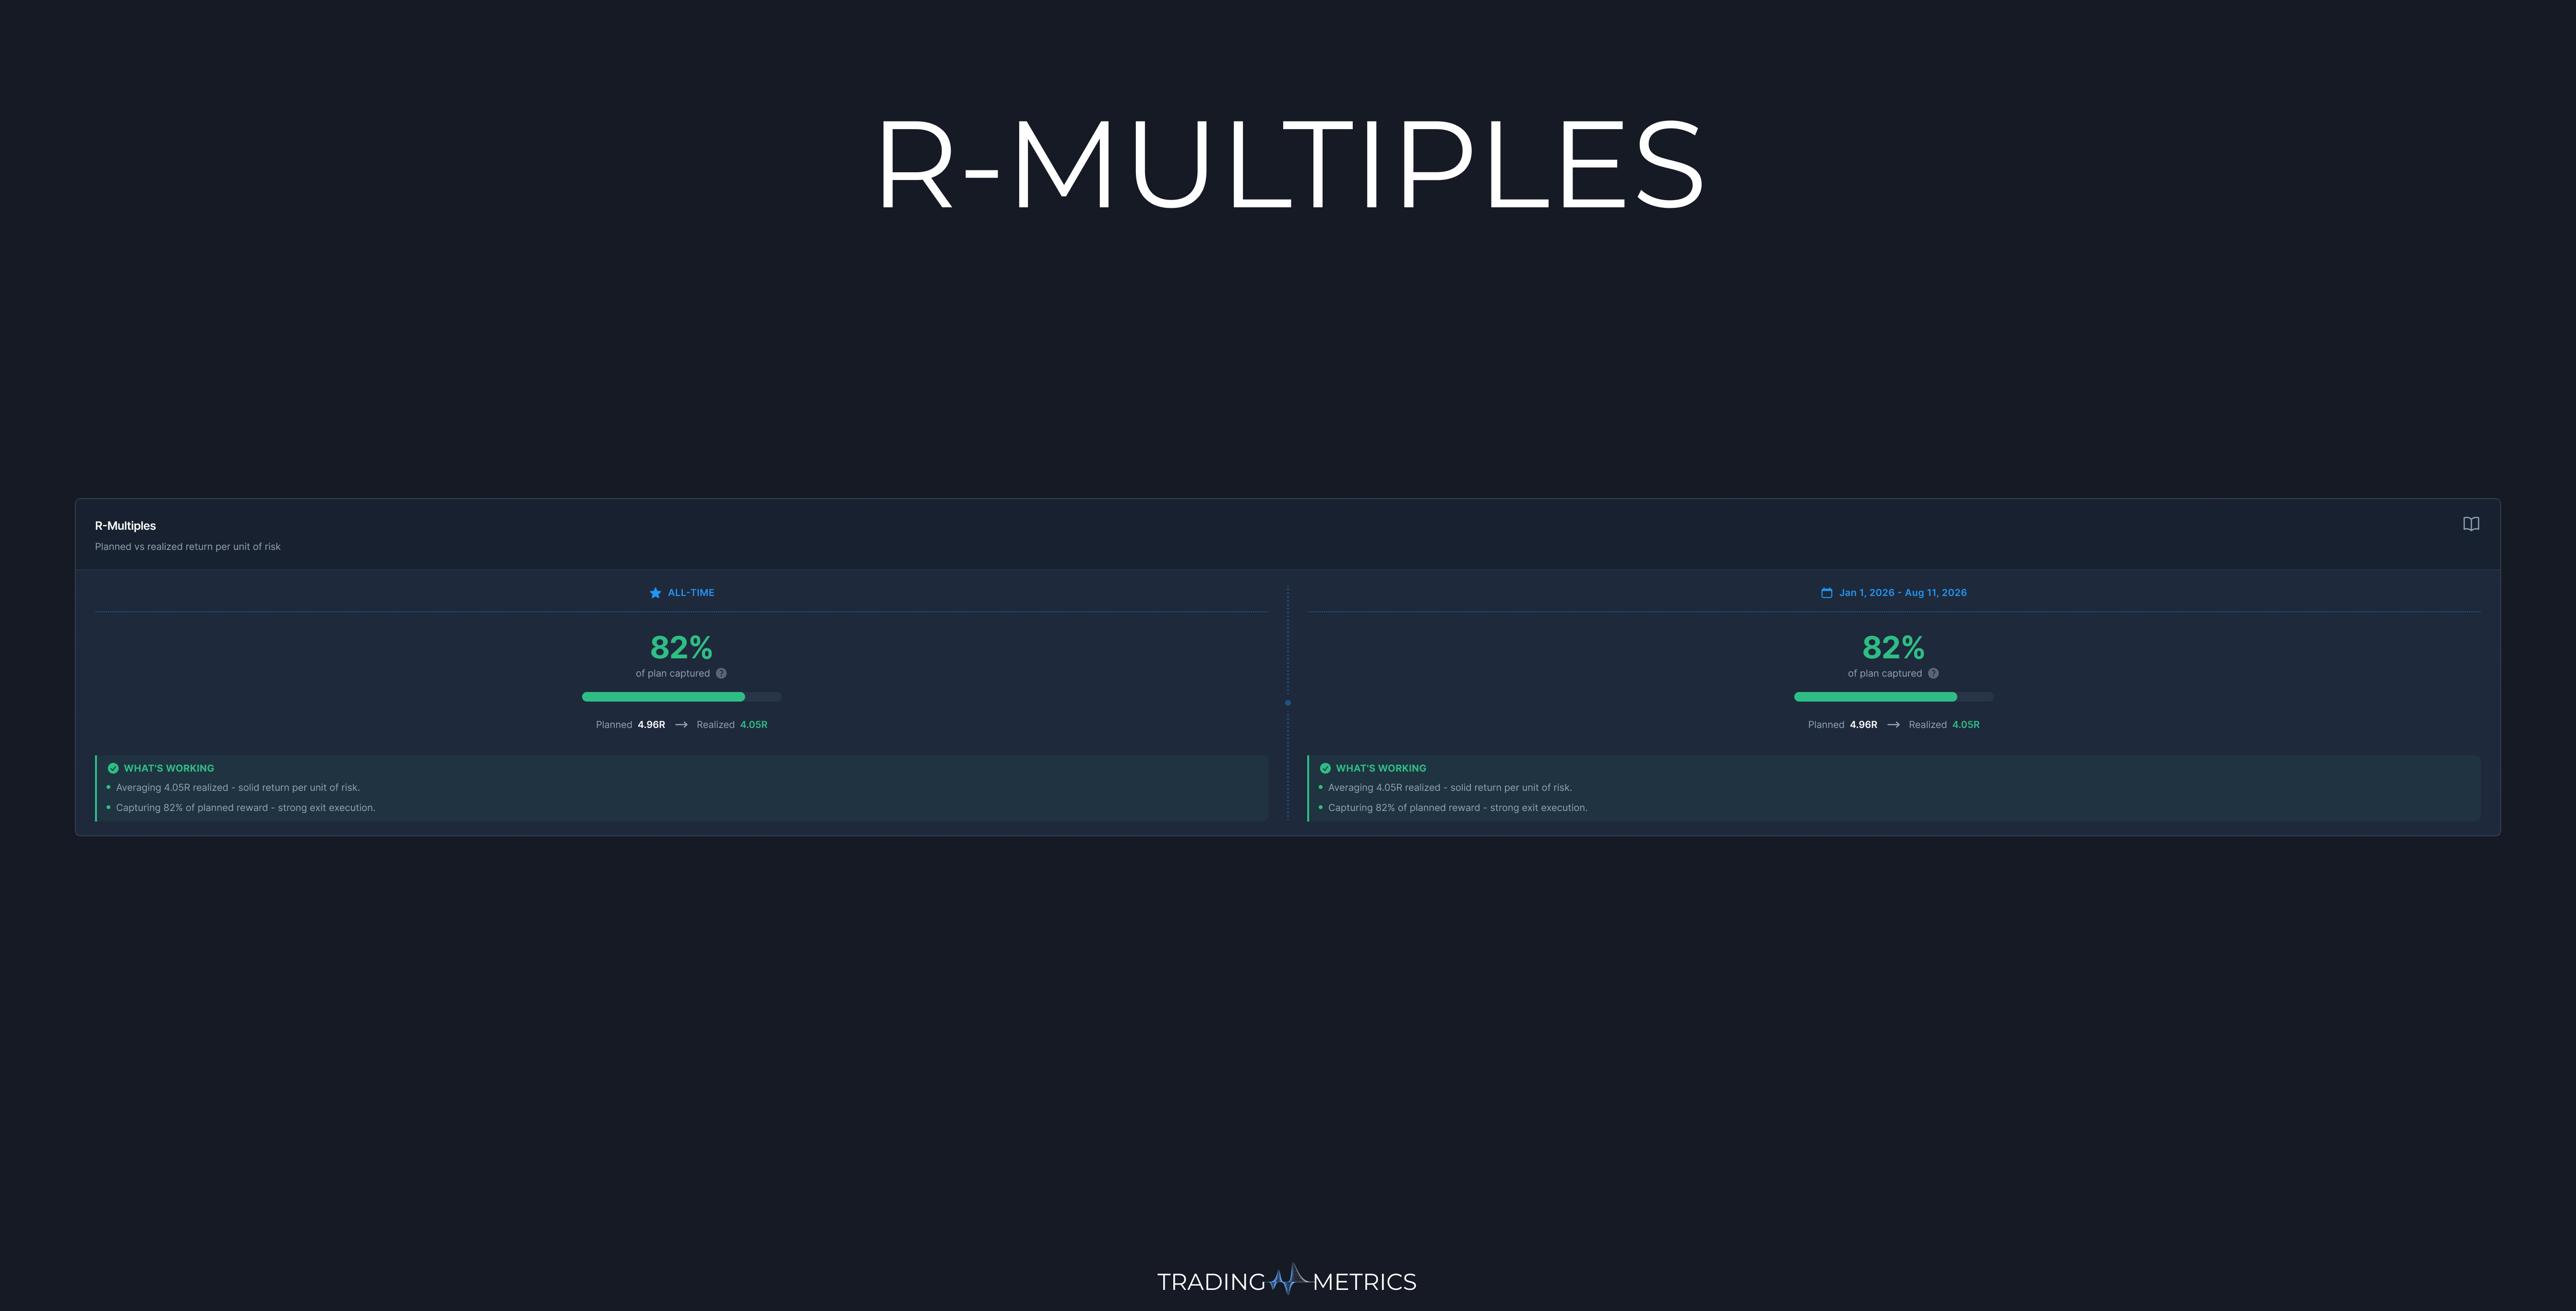Click Realized 4.05R in All-Time panel

click(732, 725)
